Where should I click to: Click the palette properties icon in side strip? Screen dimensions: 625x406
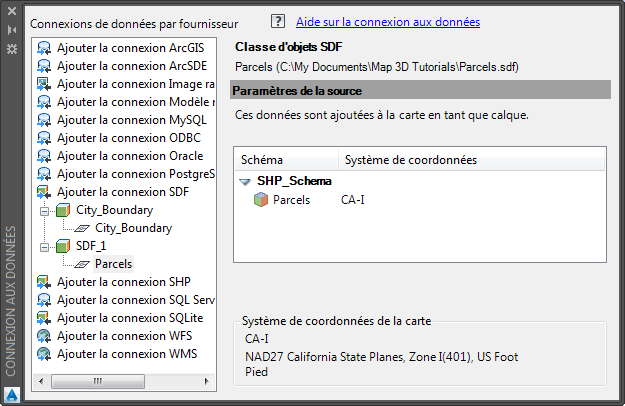(x=12, y=48)
